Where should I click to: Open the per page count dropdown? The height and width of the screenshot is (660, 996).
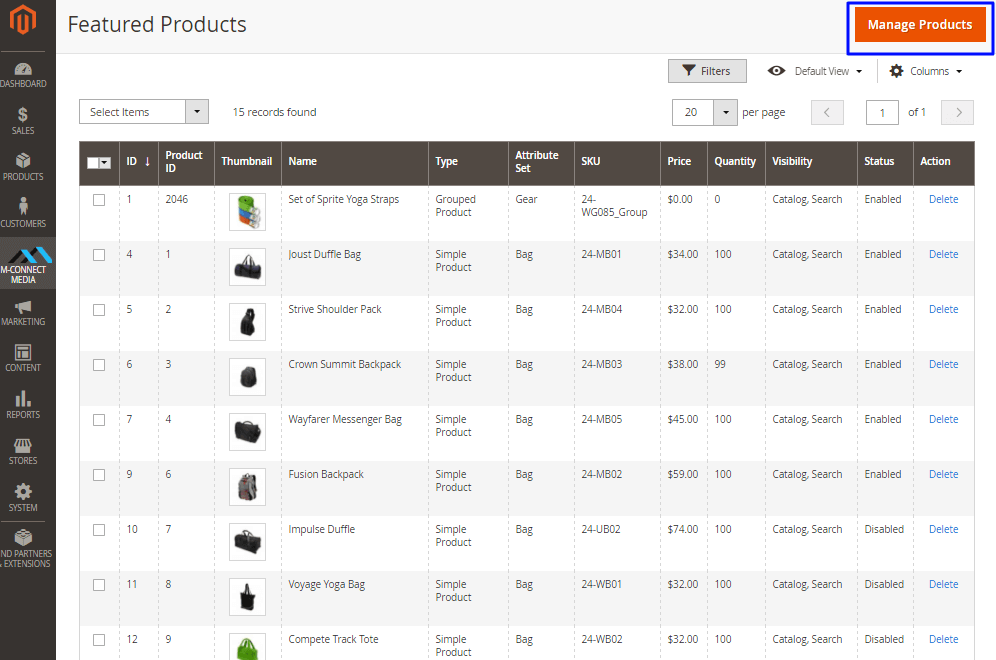[x=725, y=113]
